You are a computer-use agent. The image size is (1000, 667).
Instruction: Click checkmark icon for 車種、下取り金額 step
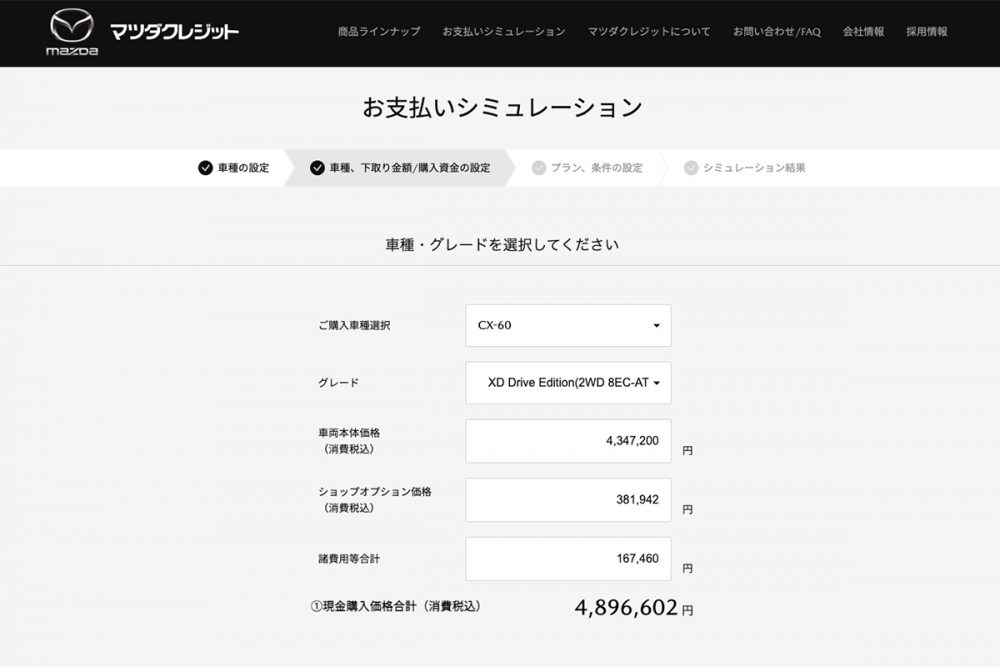[317, 168]
